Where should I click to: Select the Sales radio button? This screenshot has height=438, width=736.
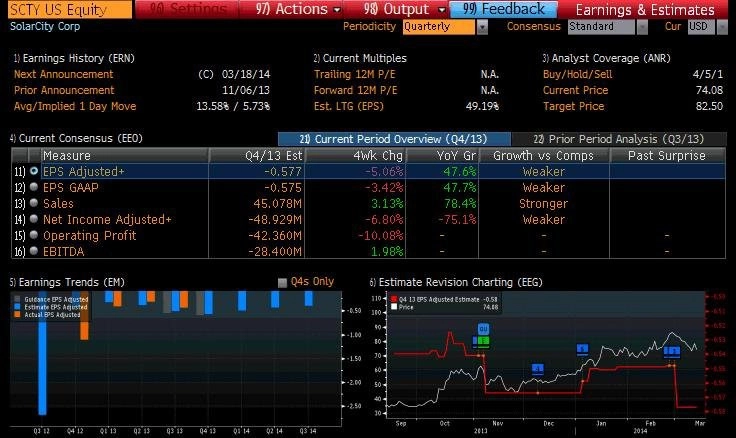pos(34,203)
